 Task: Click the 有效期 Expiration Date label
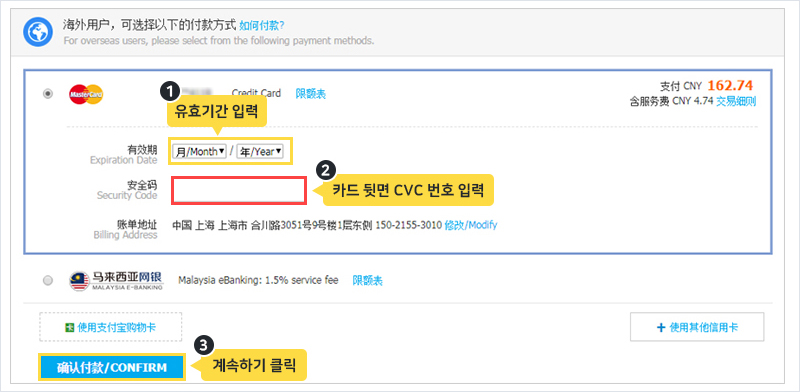123,155
